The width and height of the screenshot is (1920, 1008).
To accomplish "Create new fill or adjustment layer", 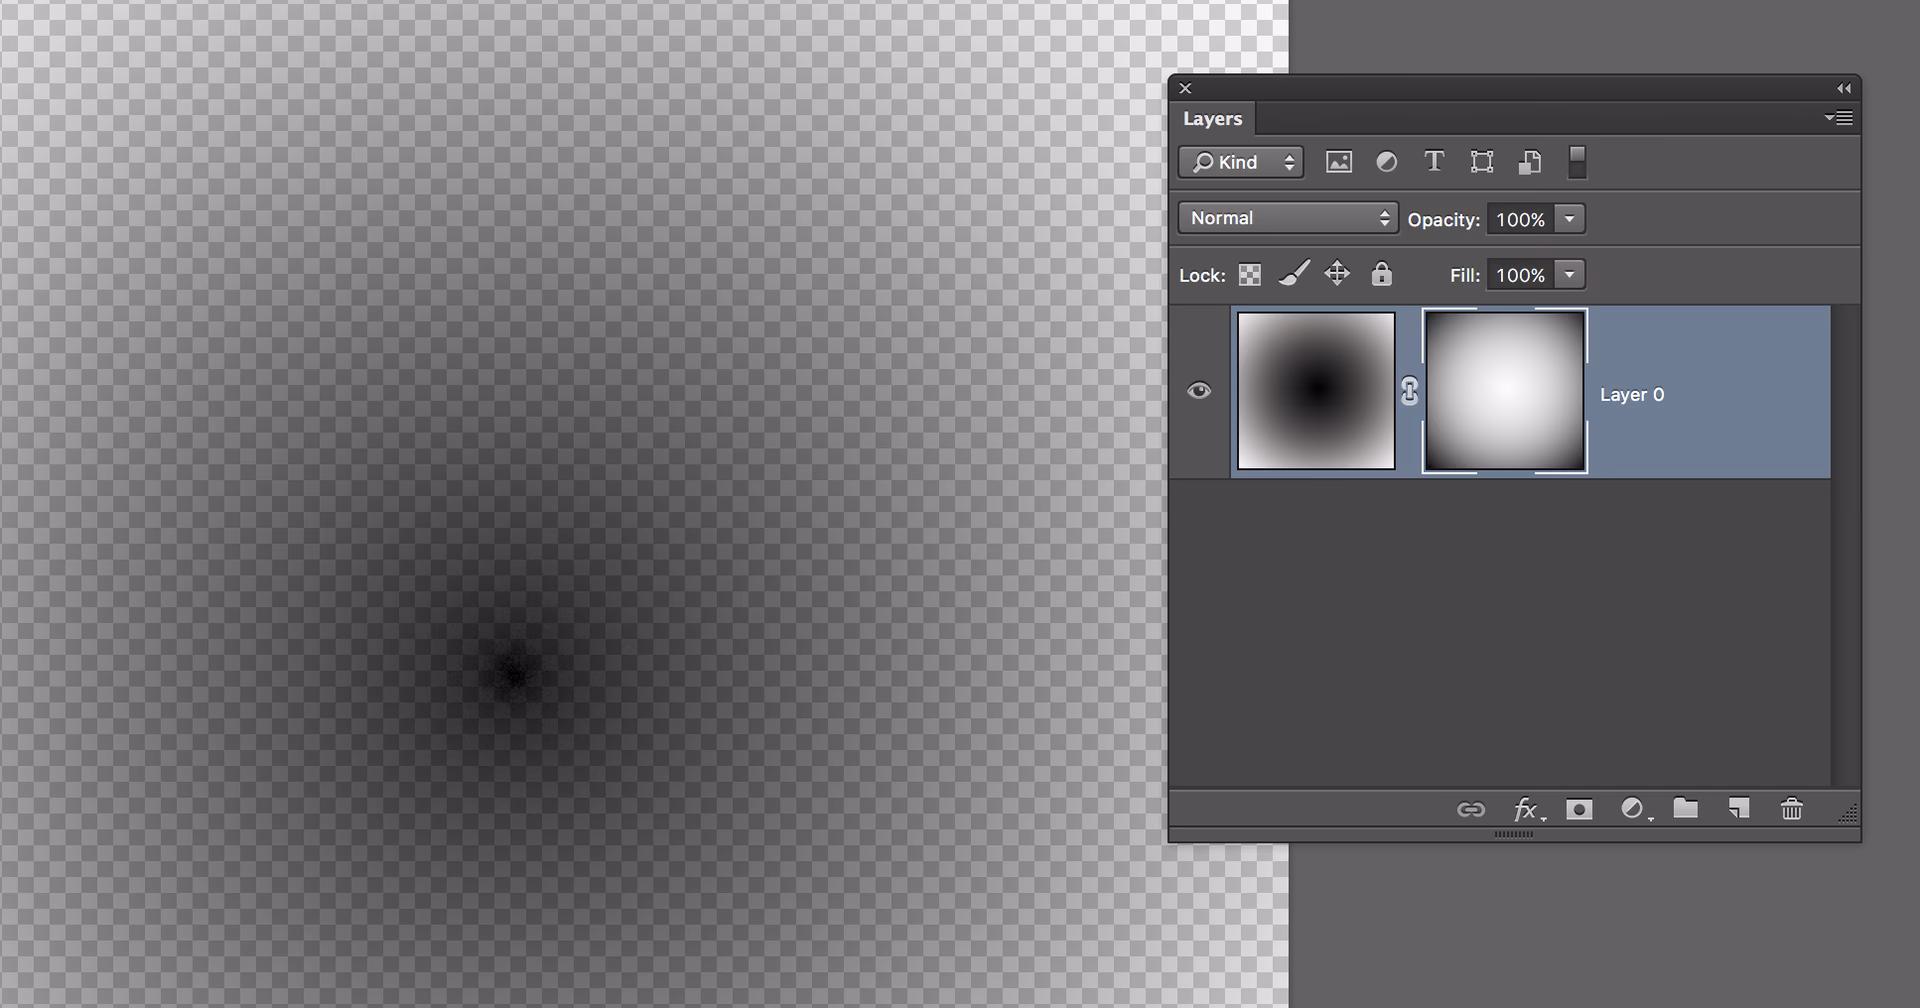I will point(1635,809).
